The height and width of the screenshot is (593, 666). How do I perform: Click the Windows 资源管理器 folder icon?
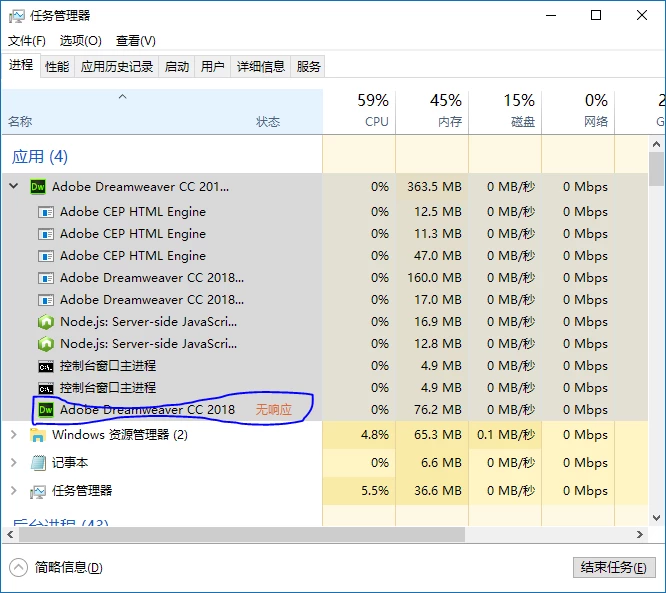tap(38, 435)
